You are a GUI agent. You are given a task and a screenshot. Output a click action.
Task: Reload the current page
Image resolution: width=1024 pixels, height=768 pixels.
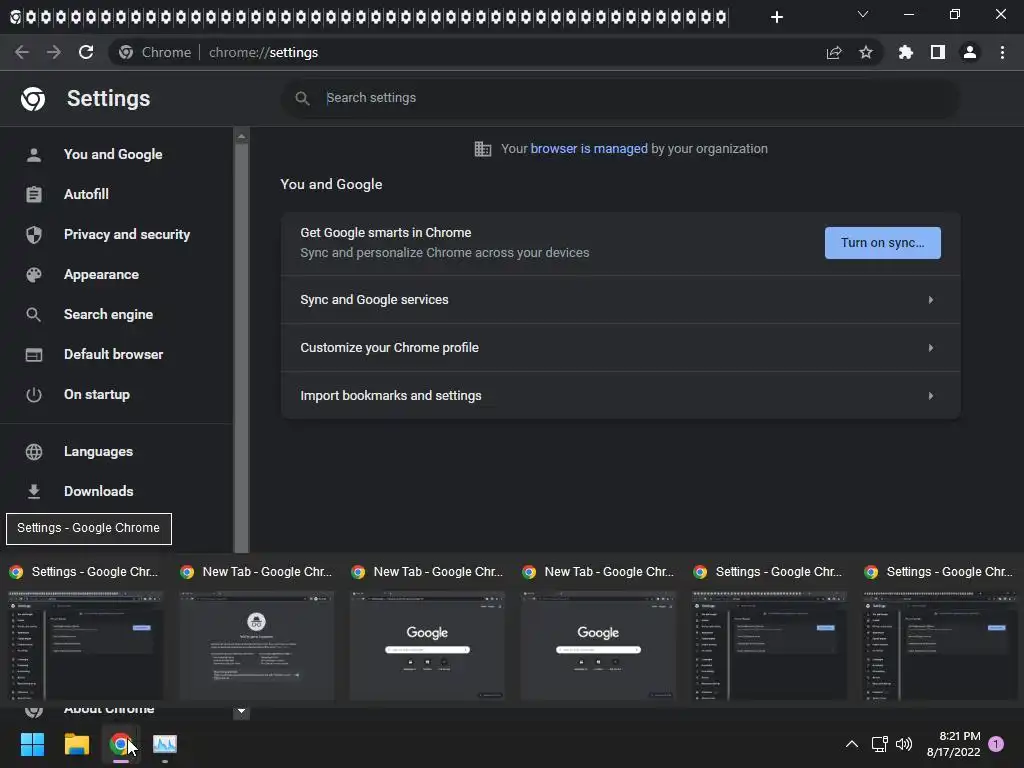pyautogui.click(x=86, y=52)
